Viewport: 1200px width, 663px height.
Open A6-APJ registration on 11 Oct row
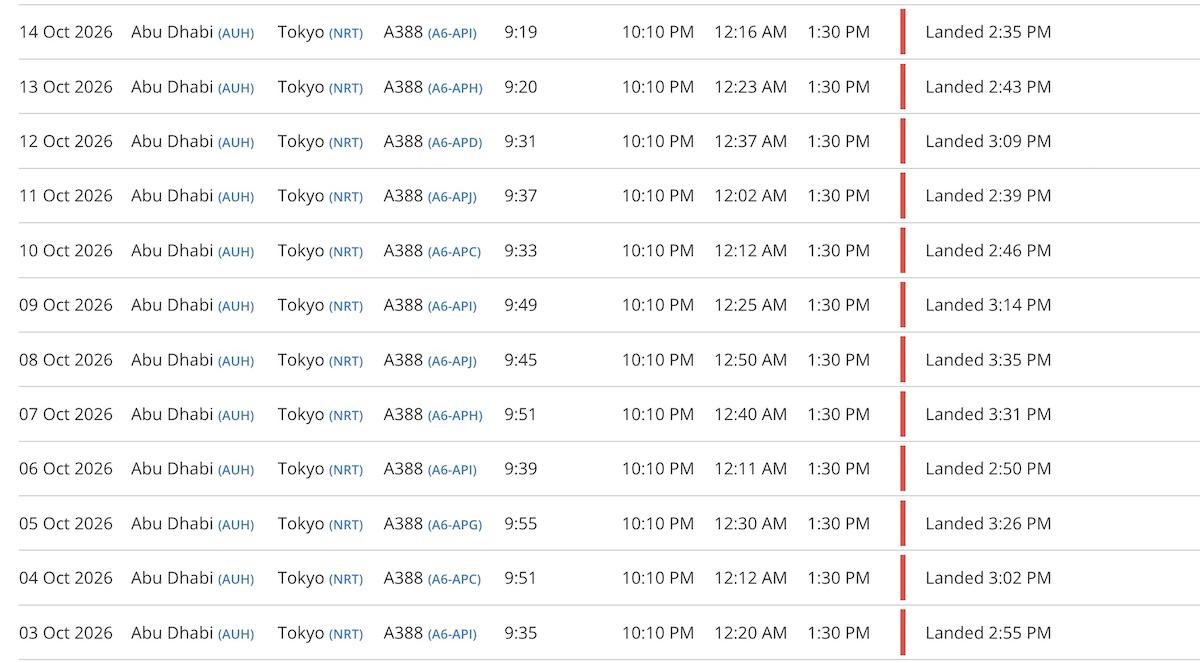[x=452, y=197]
